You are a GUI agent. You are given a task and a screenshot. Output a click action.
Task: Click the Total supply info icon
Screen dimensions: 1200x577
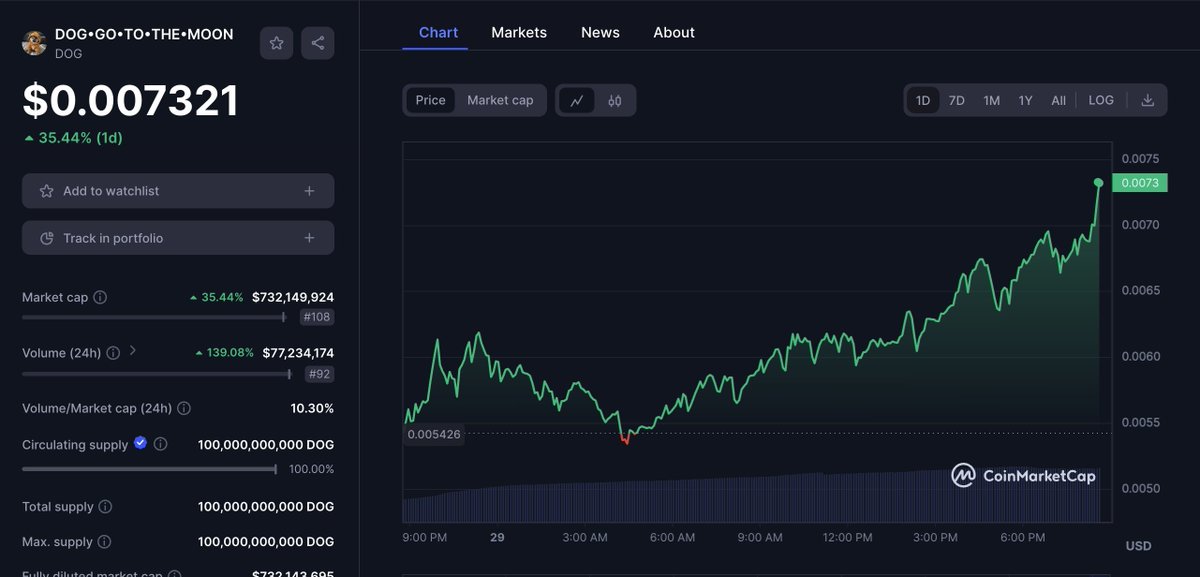pos(105,507)
